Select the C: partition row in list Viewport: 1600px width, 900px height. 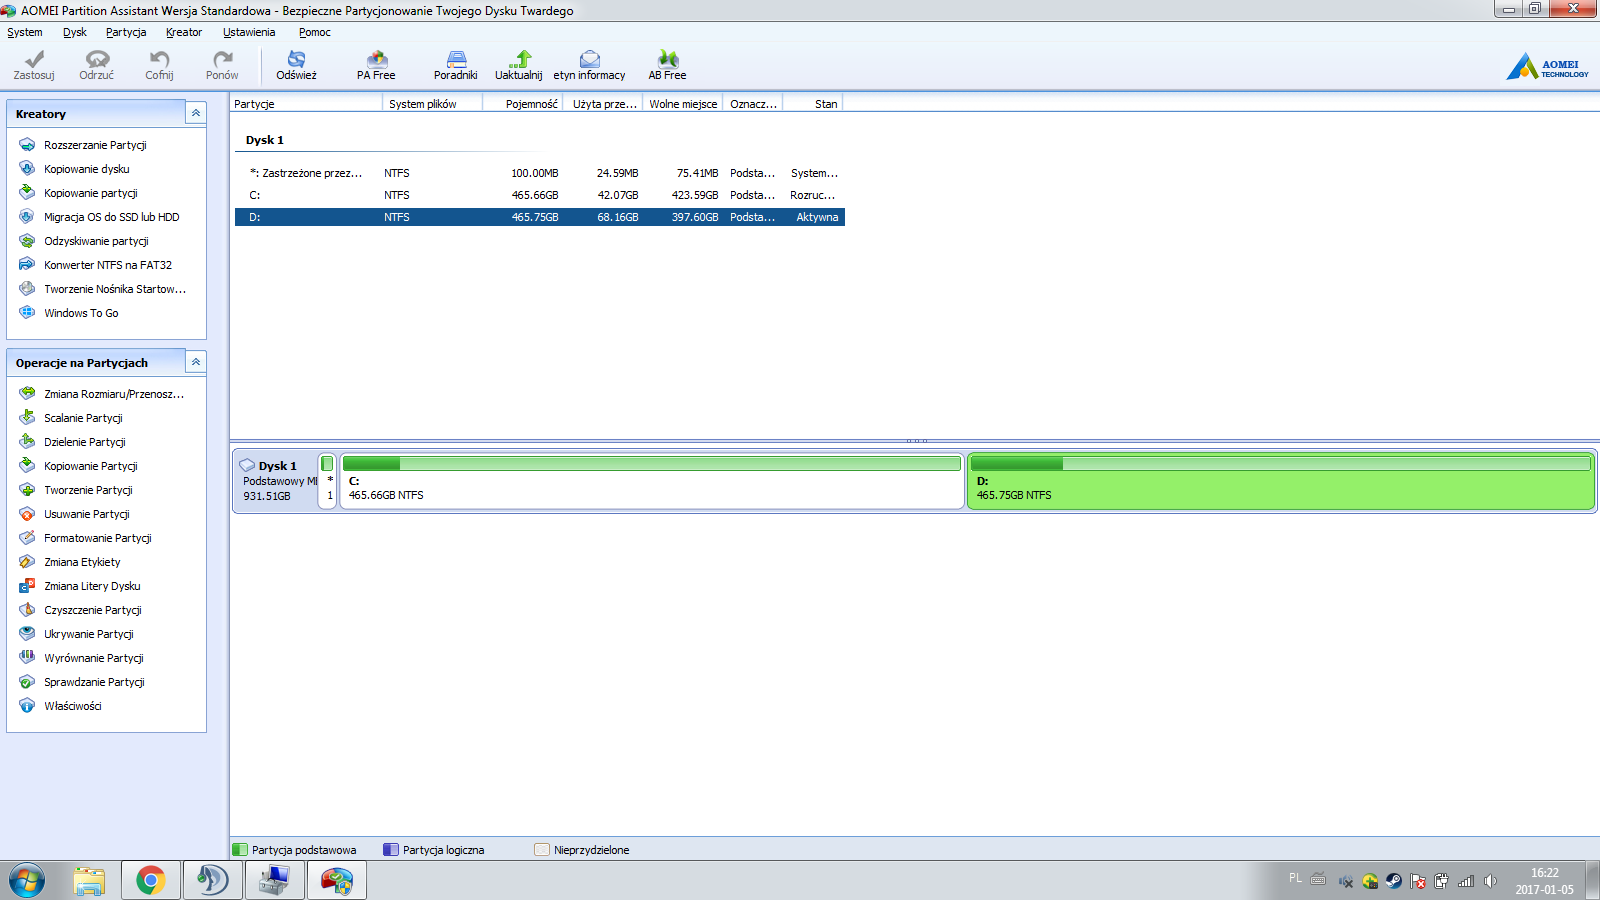540,195
